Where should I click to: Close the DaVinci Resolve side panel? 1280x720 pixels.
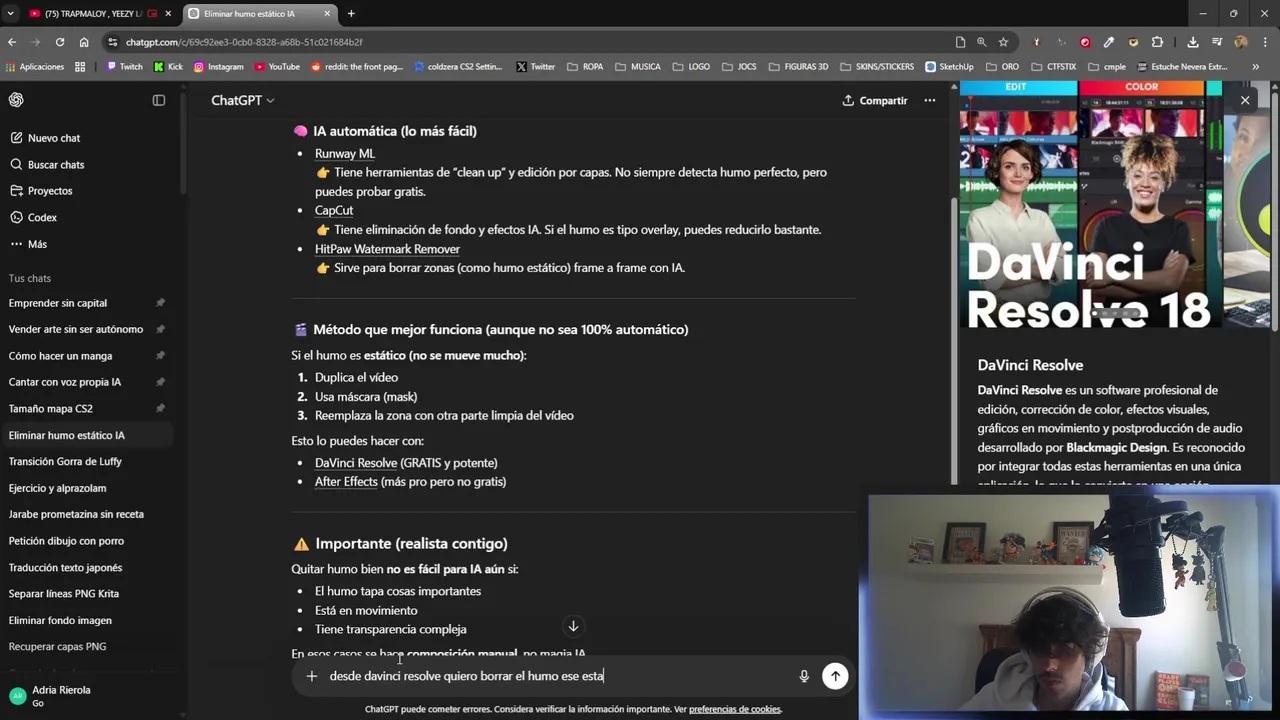coord(1245,100)
